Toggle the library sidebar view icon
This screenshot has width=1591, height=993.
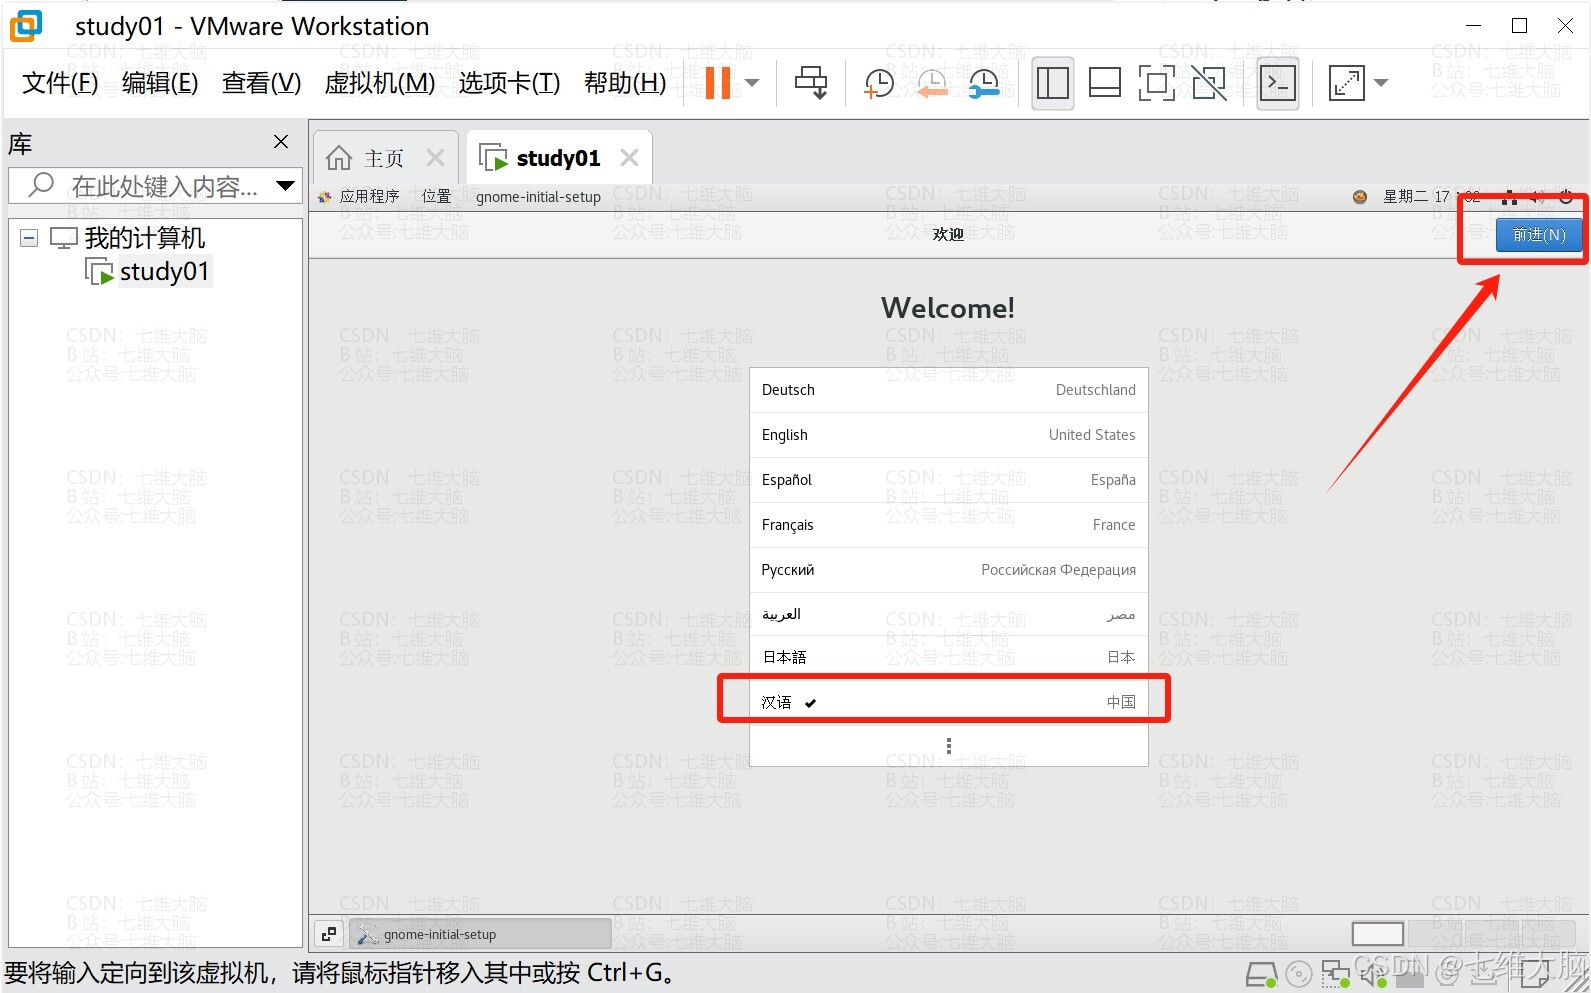[x=1052, y=83]
